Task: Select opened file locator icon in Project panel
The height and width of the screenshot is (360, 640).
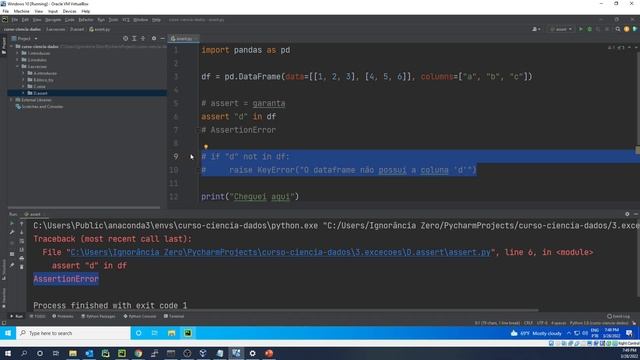Action: [125, 38]
